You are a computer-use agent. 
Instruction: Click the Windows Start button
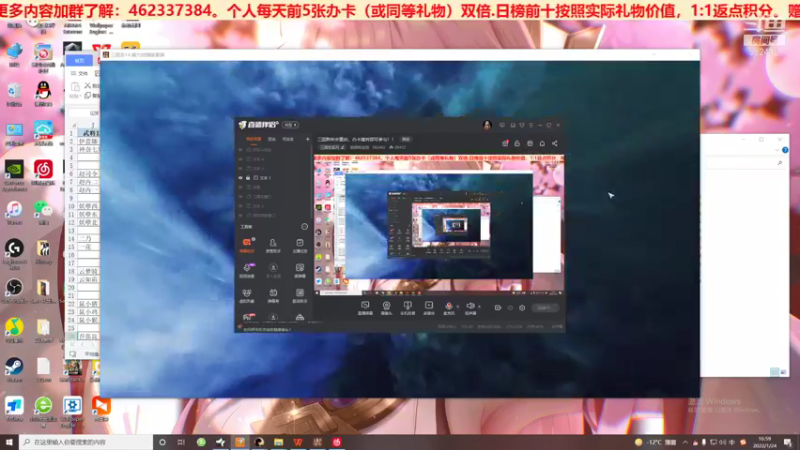[9, 442]
